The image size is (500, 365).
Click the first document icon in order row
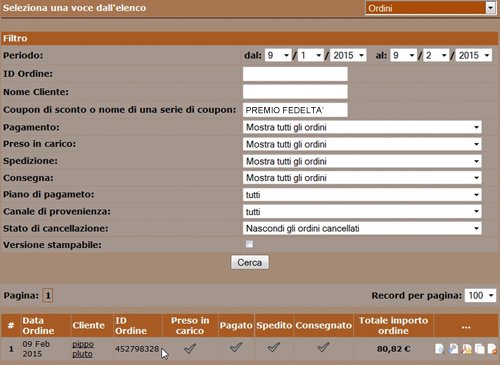[x=440, y=349]
